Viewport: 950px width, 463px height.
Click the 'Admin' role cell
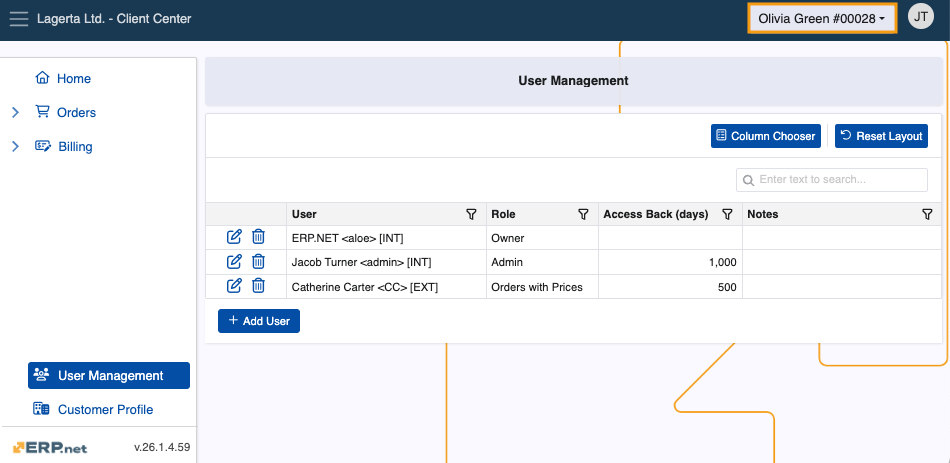pos(542,262)
